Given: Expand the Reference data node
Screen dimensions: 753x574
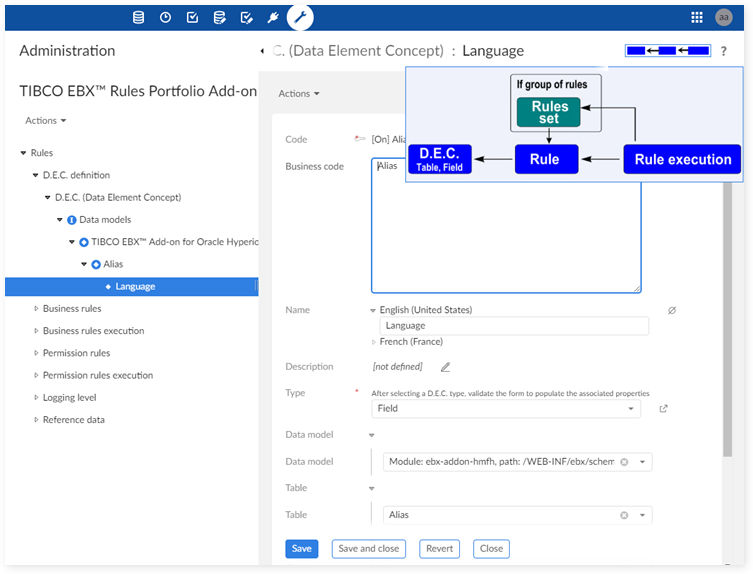Looking at the screenshot, I should click(x=36, y=420).
